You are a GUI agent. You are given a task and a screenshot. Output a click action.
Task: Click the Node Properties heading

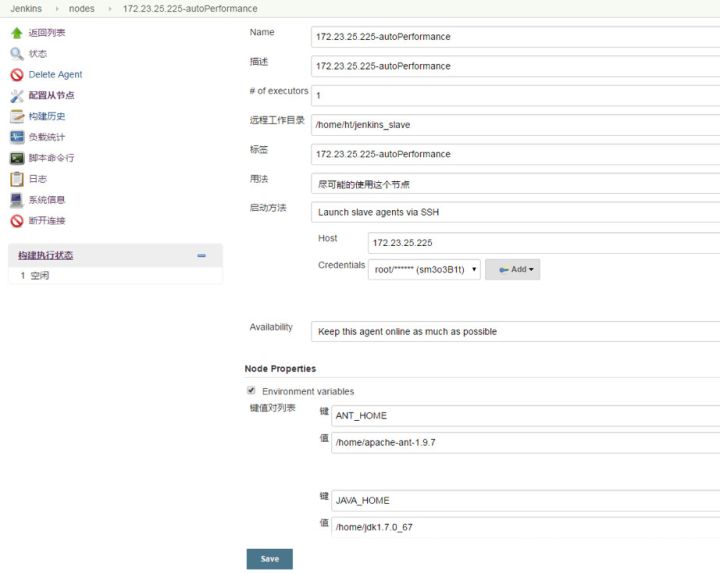(x=280, y=369)
